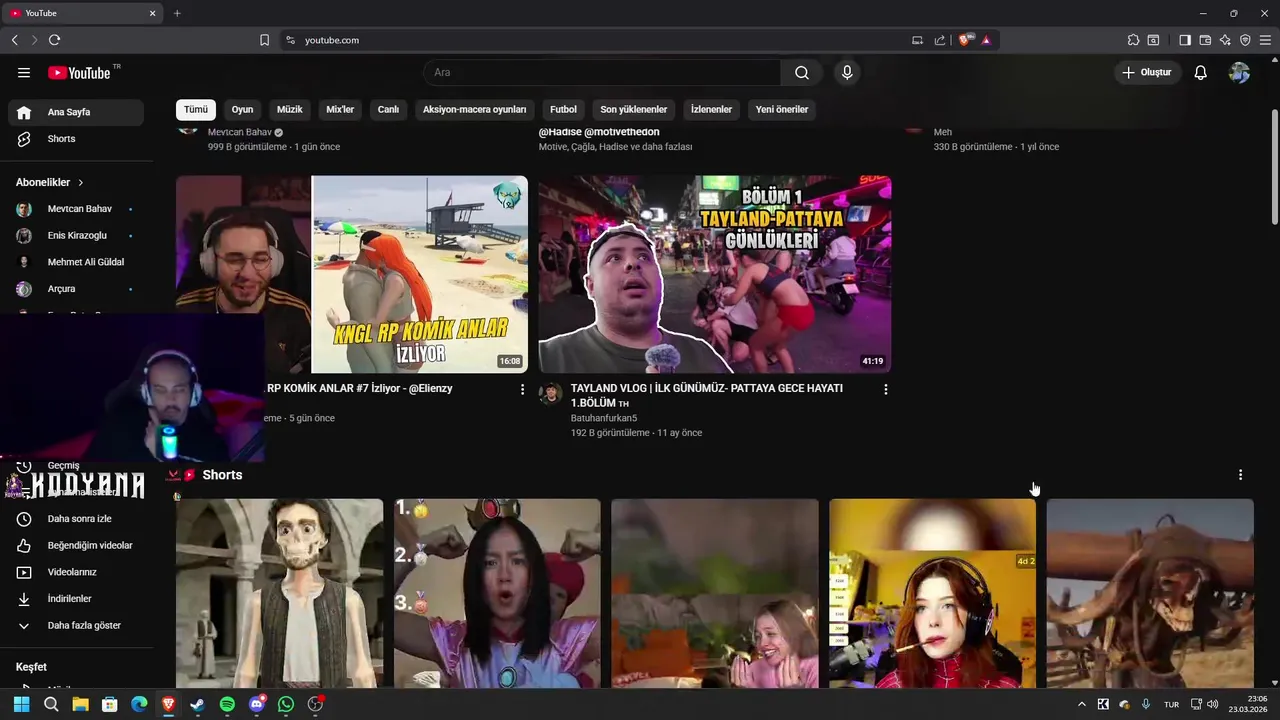Open Steam from the taskbar
Image resolution: width=1280 pixels, height=720 pixels.
198,705
